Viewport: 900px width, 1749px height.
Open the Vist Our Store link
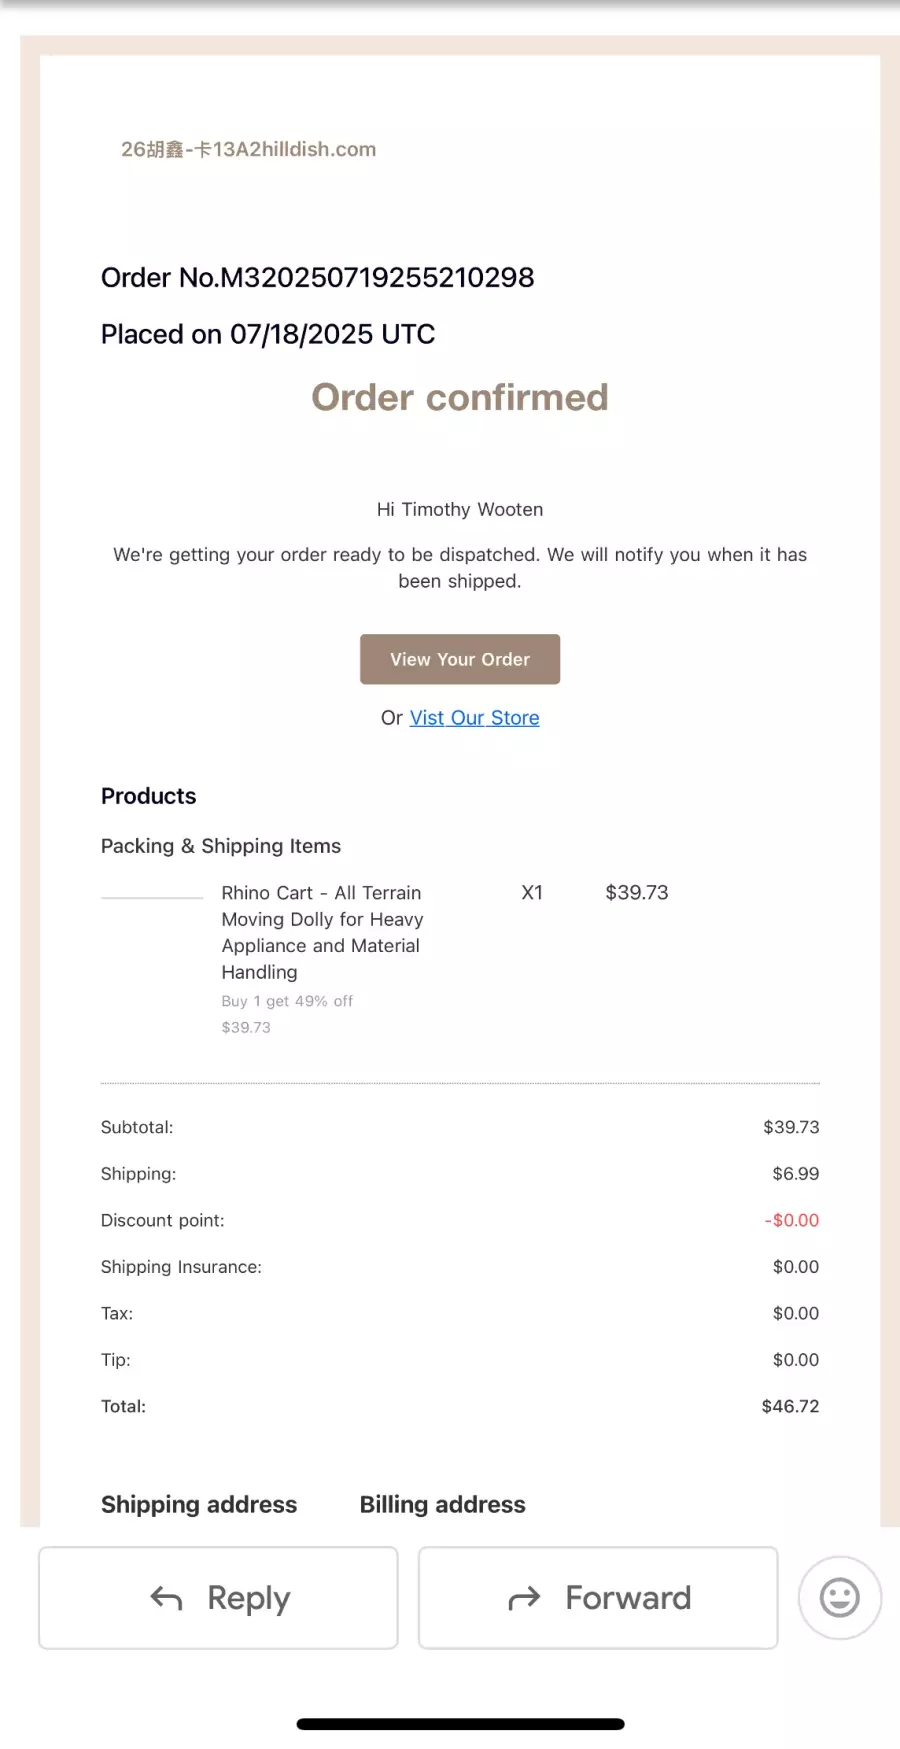474,718
